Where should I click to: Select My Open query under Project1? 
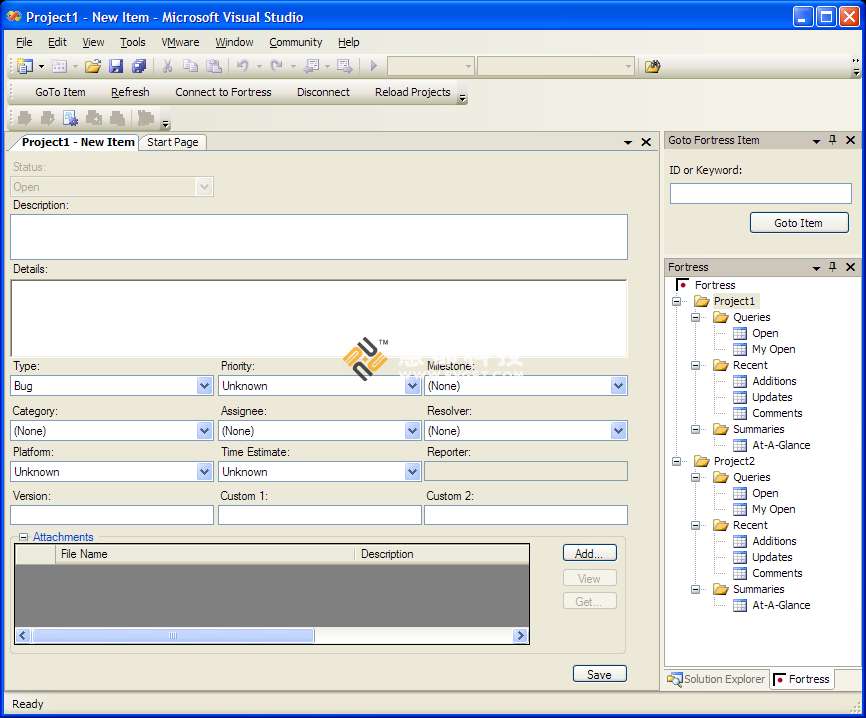pyautogui.click(x=773, y=349)
